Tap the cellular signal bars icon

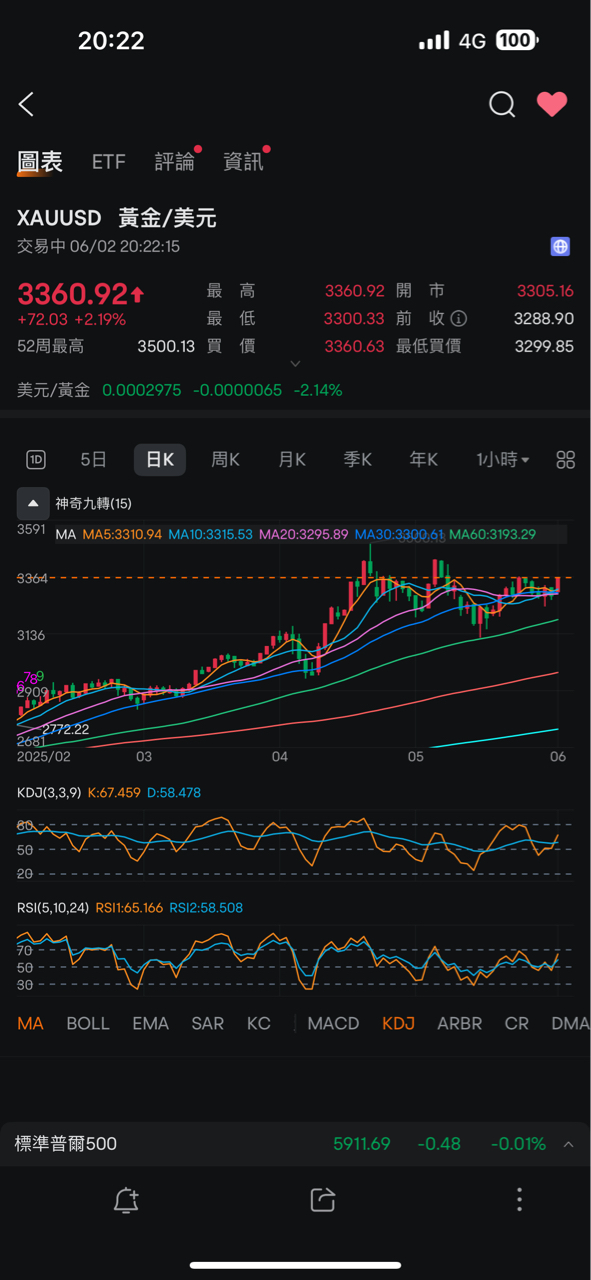click(434, 41)
